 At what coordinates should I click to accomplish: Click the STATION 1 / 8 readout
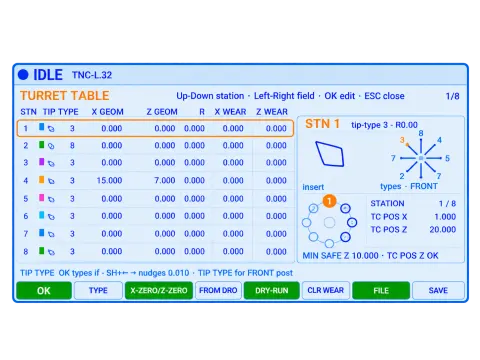coord(413,204)
